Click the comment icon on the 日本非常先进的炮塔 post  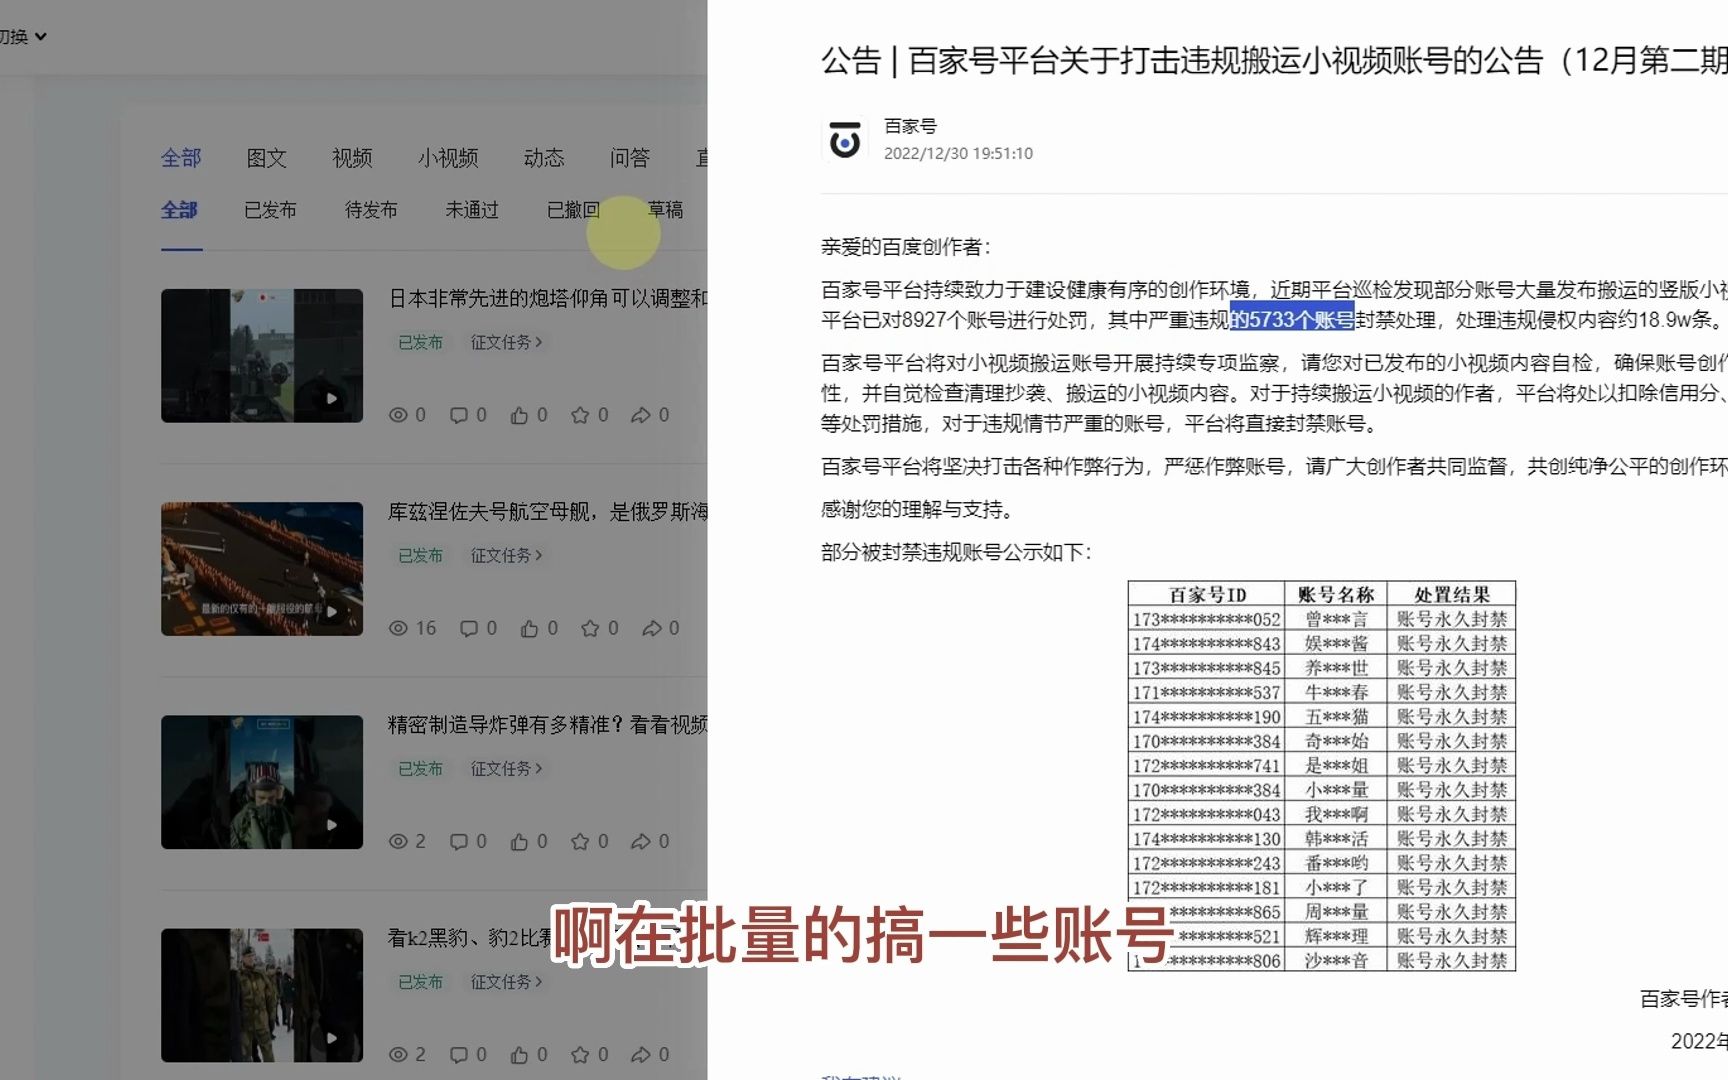(x=459, y=415)
